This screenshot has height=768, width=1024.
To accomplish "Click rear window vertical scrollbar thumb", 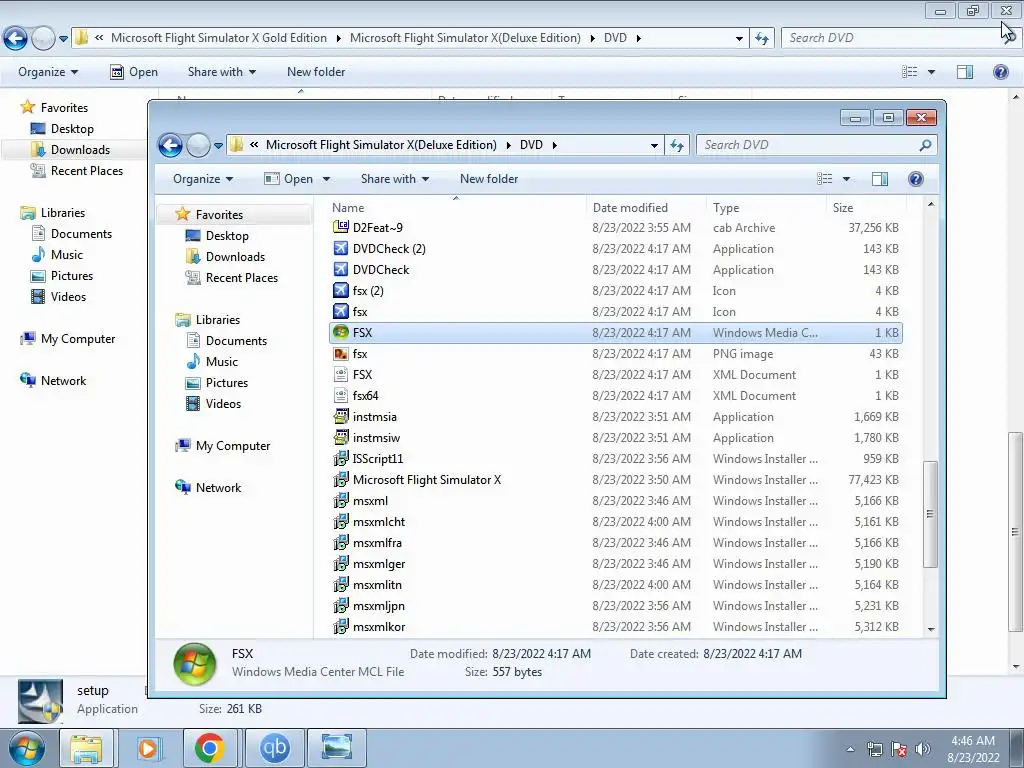I will coord(1015,531).
